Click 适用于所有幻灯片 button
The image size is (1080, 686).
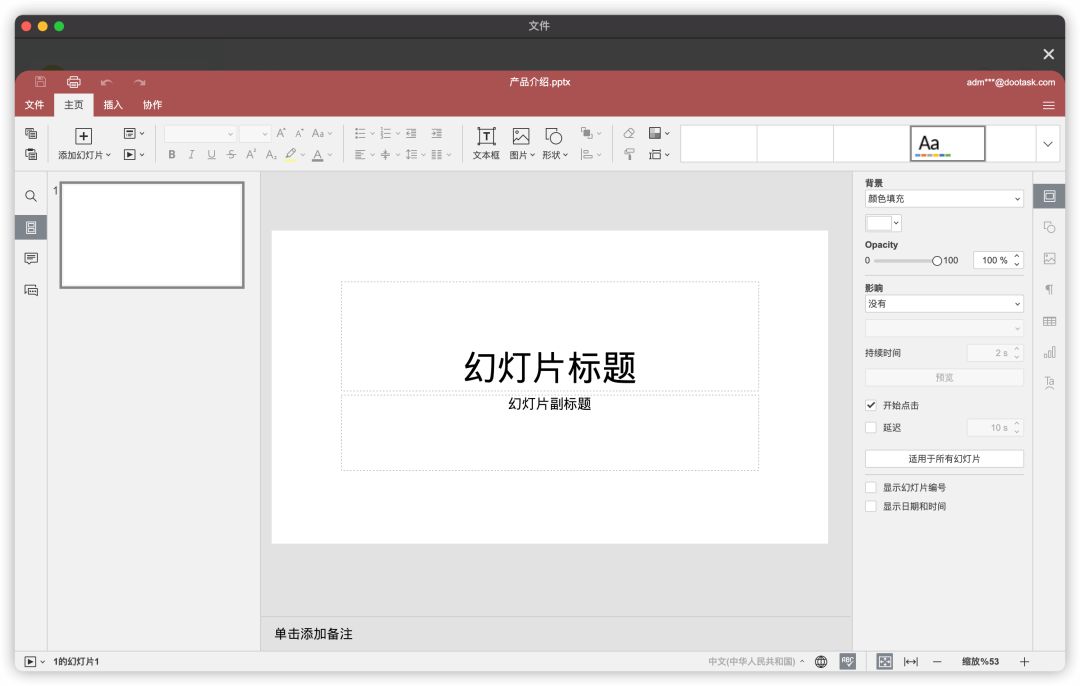944,459
